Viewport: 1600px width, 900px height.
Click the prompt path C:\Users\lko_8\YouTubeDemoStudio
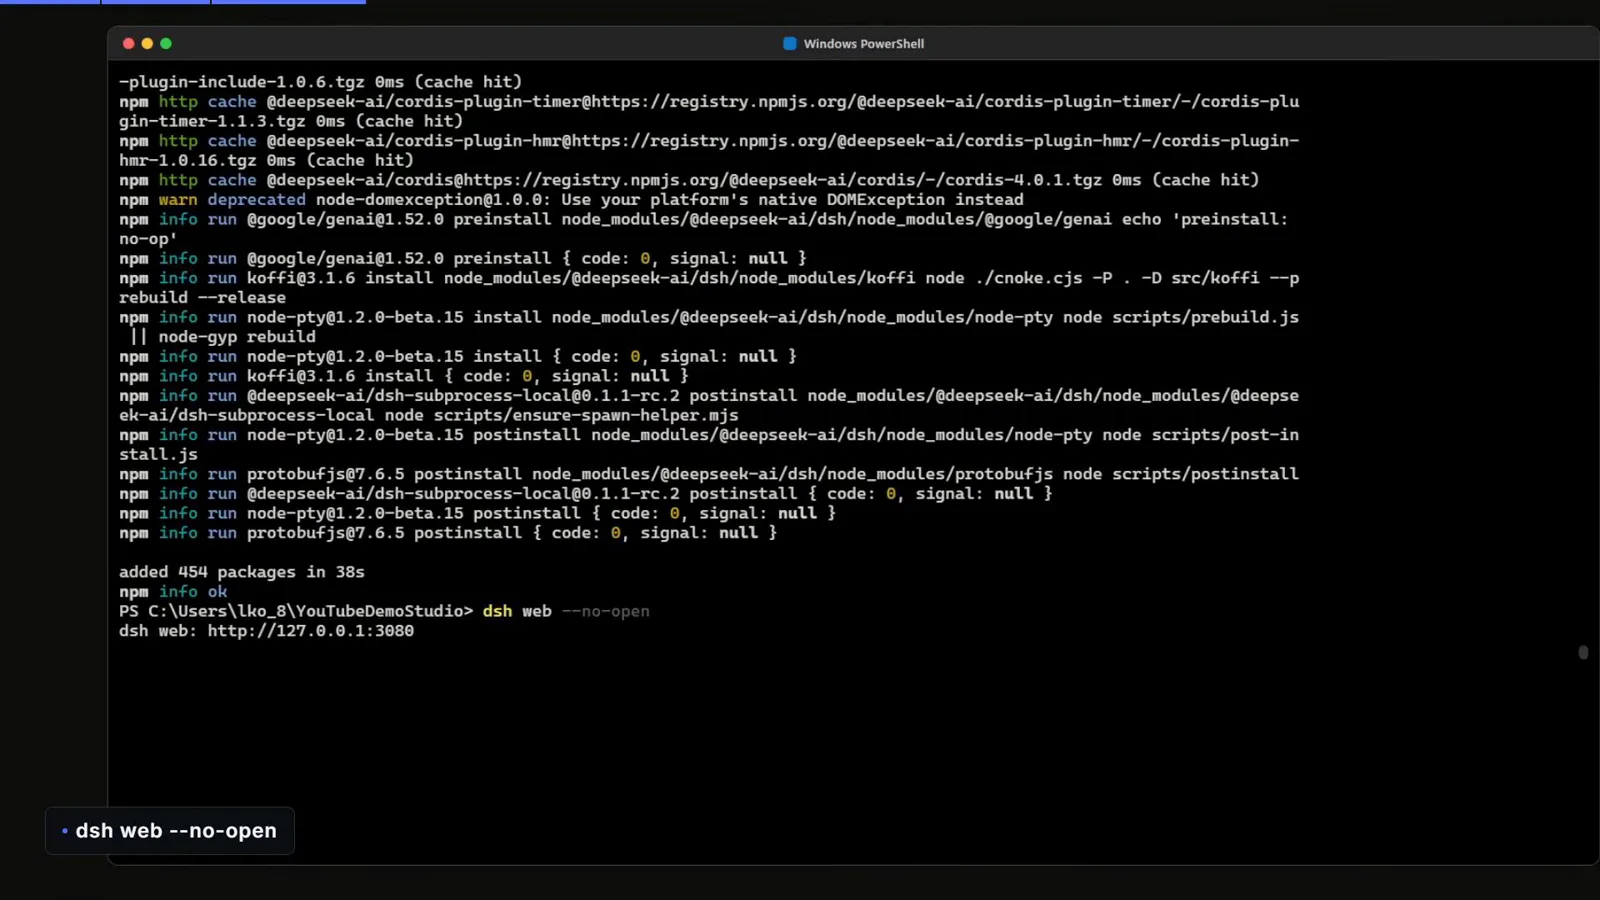(306, 611)
